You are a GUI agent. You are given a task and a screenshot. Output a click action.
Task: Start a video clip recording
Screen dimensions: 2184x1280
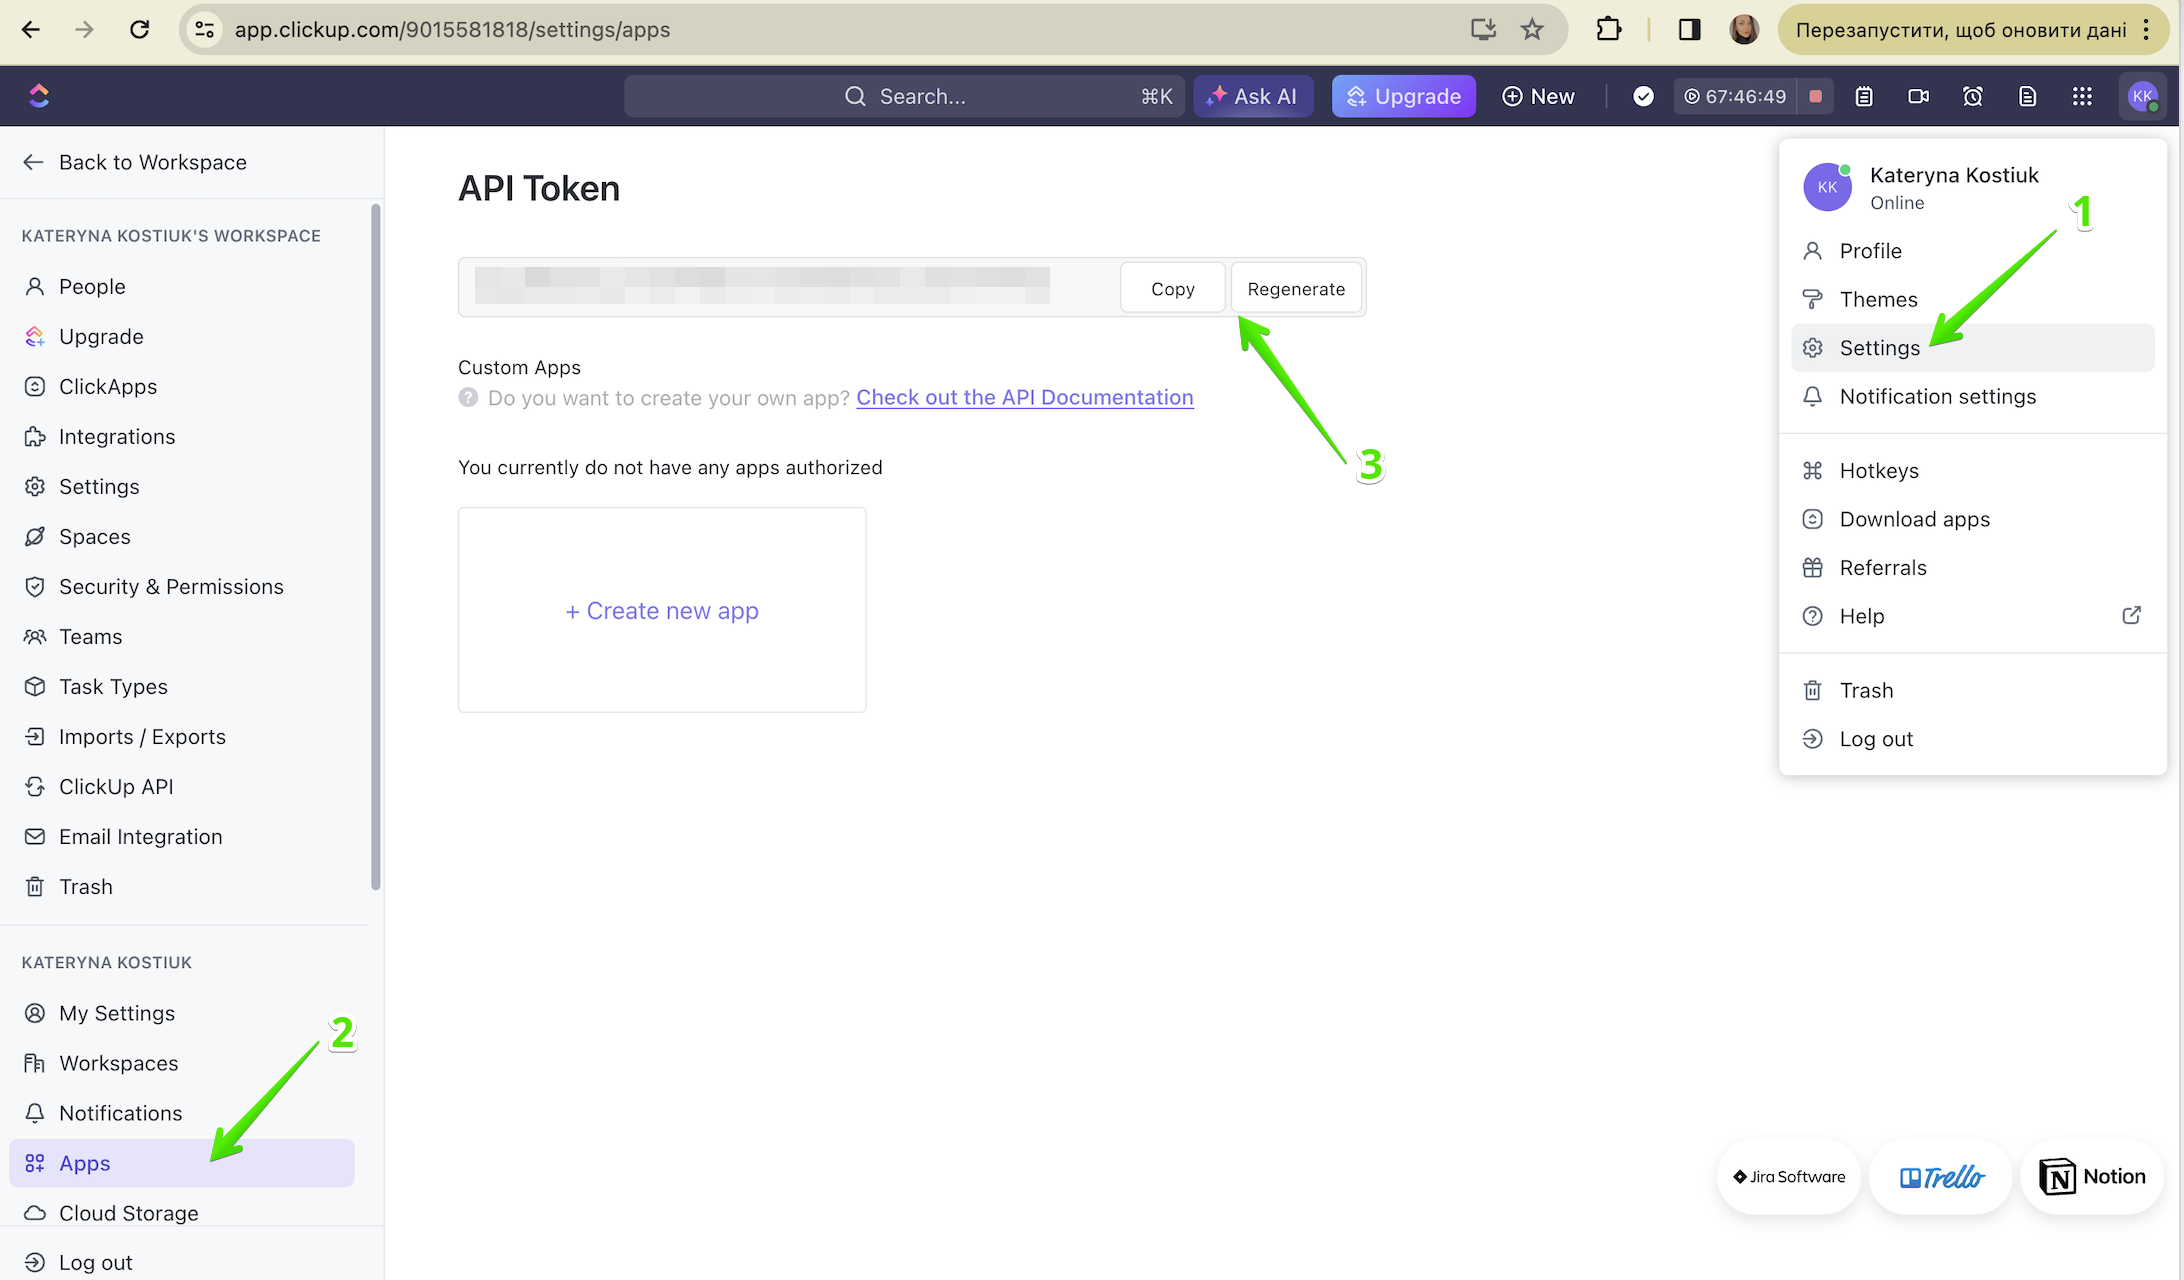tap(1918, 96)
